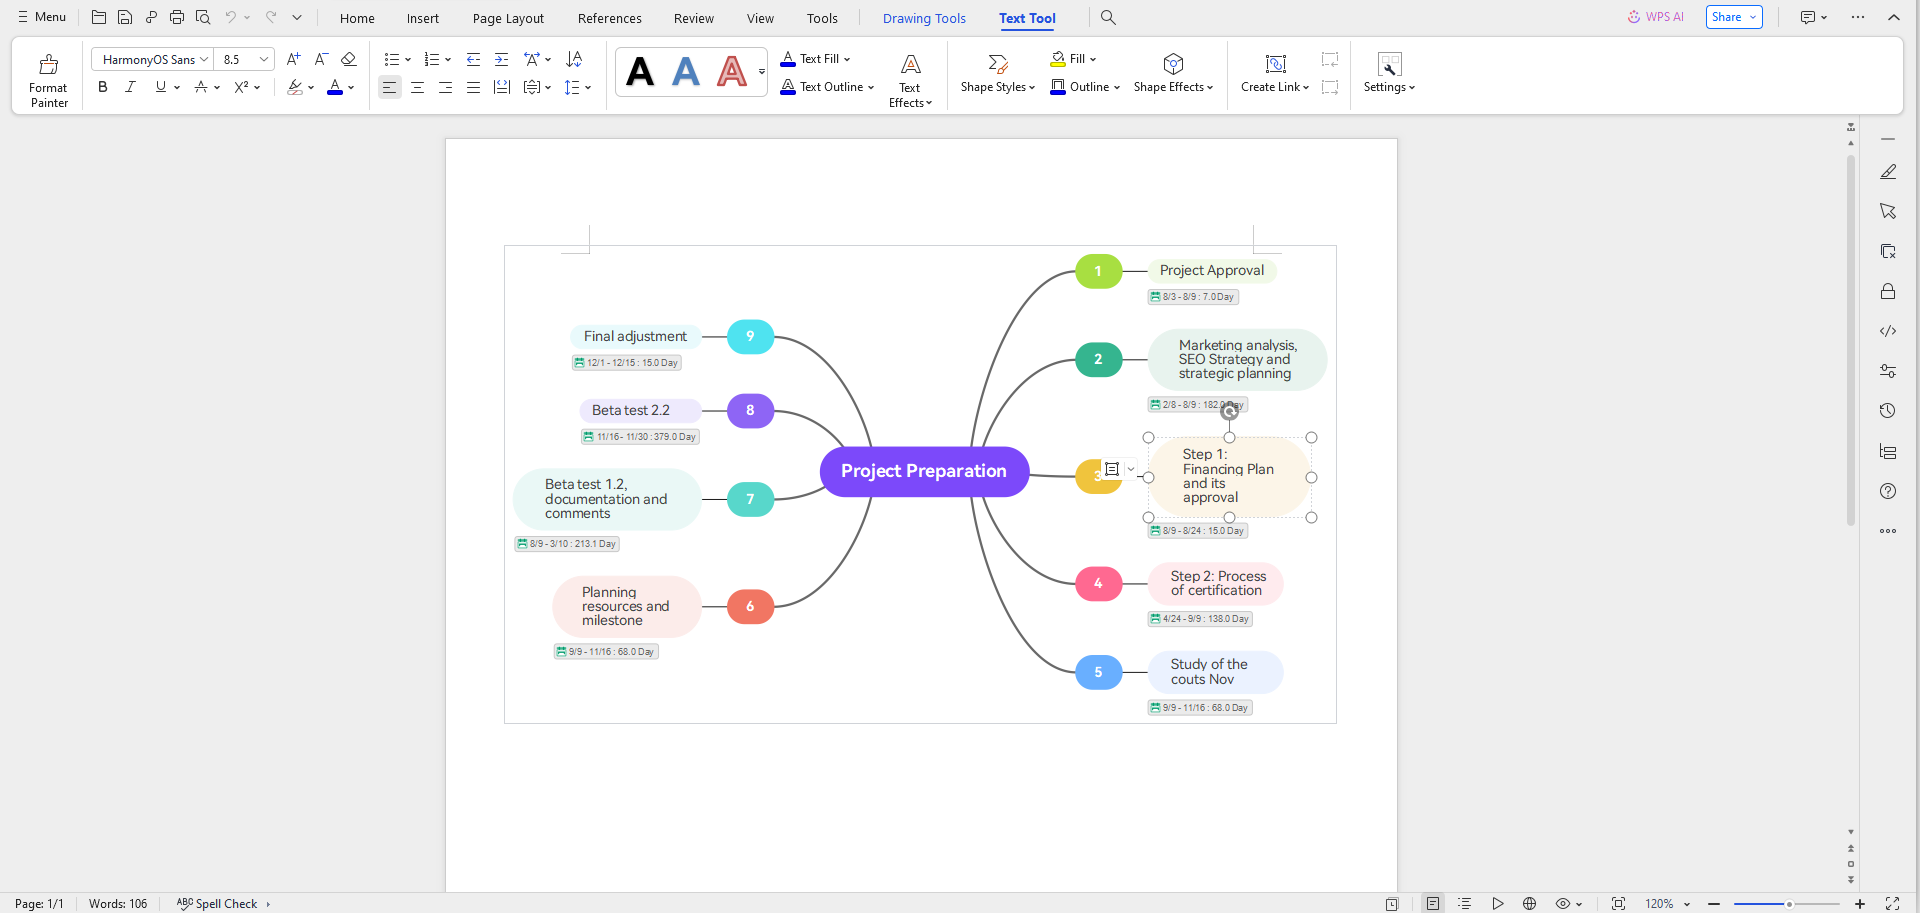Open the main Menu
This screenshot has width=1920, height=913.
click(x=42, y=17)
